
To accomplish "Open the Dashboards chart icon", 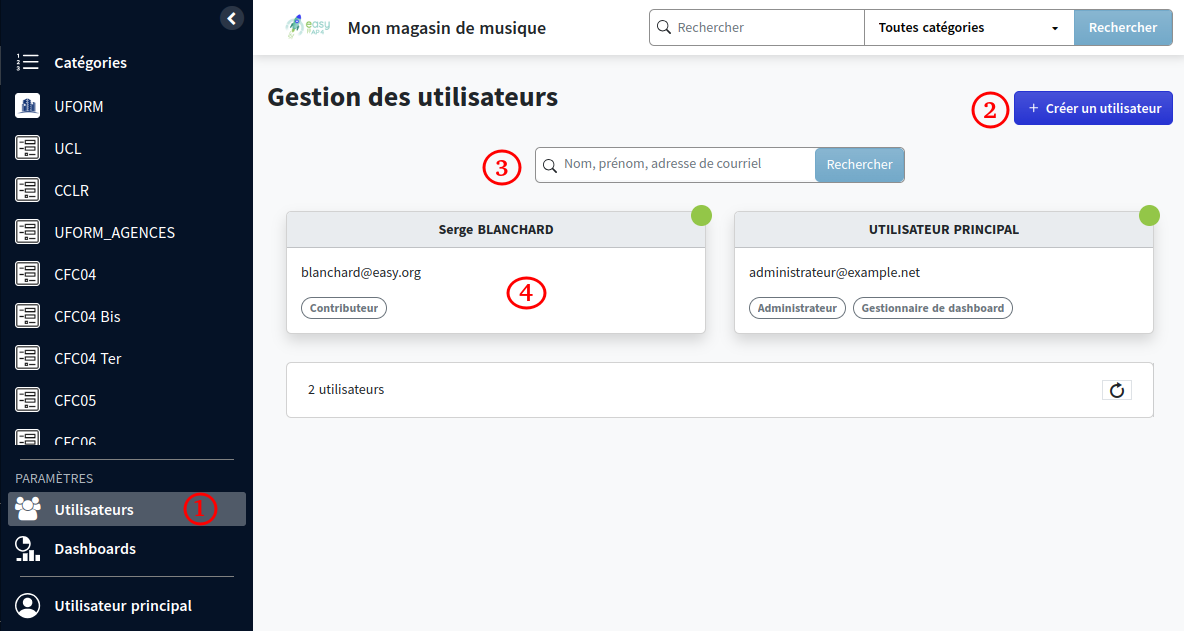I will (27, 548).
